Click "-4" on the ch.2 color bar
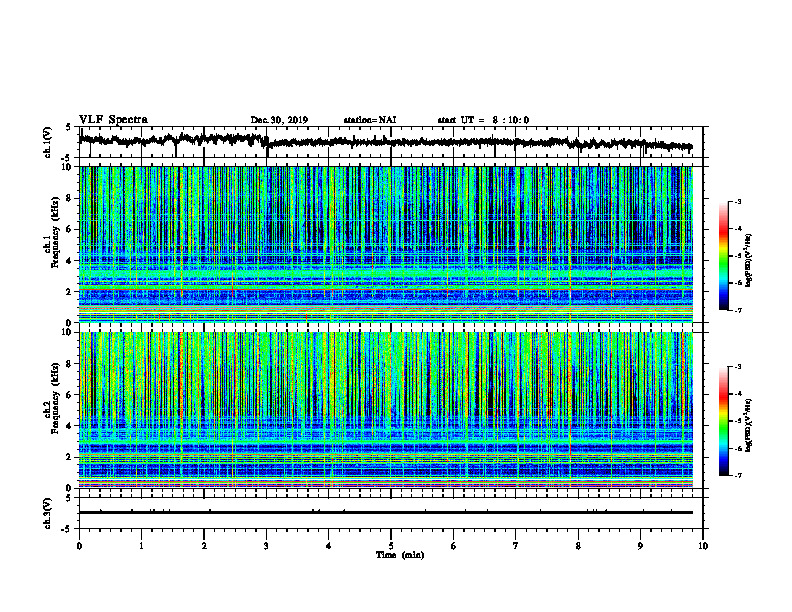The image size is (792, 612). tap(737, 394)
